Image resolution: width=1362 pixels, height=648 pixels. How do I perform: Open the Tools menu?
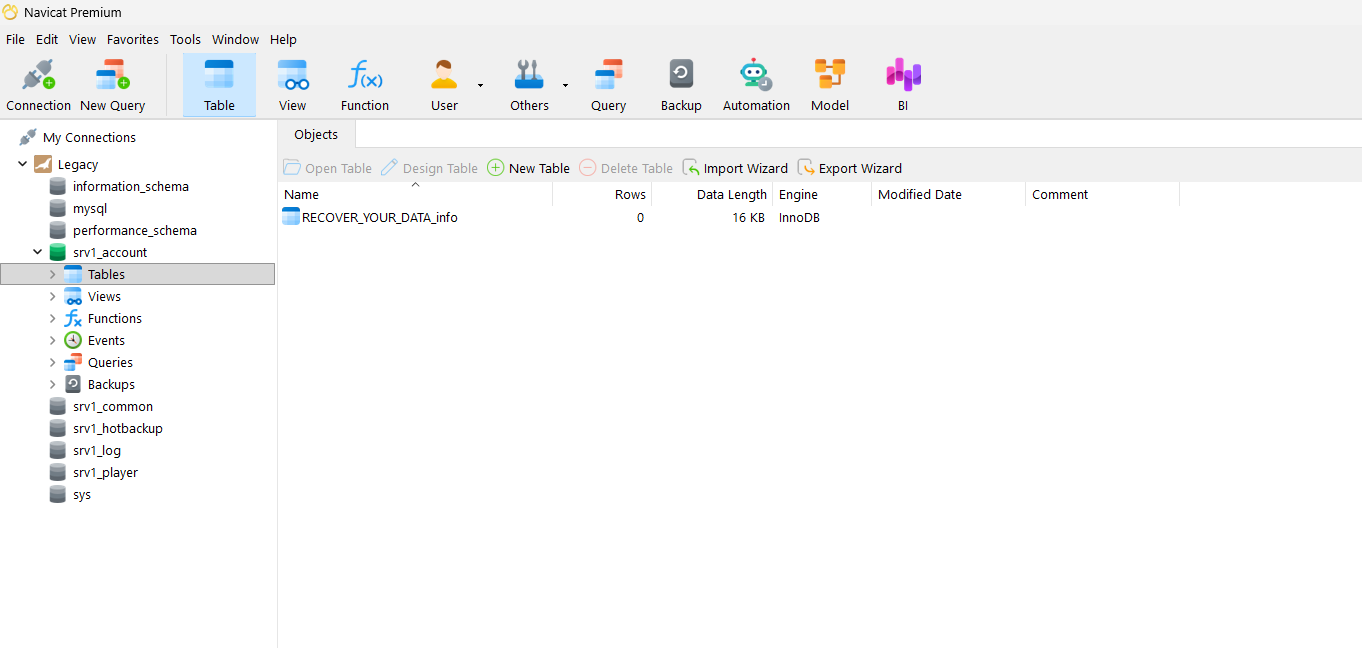(x=185, y=39)
